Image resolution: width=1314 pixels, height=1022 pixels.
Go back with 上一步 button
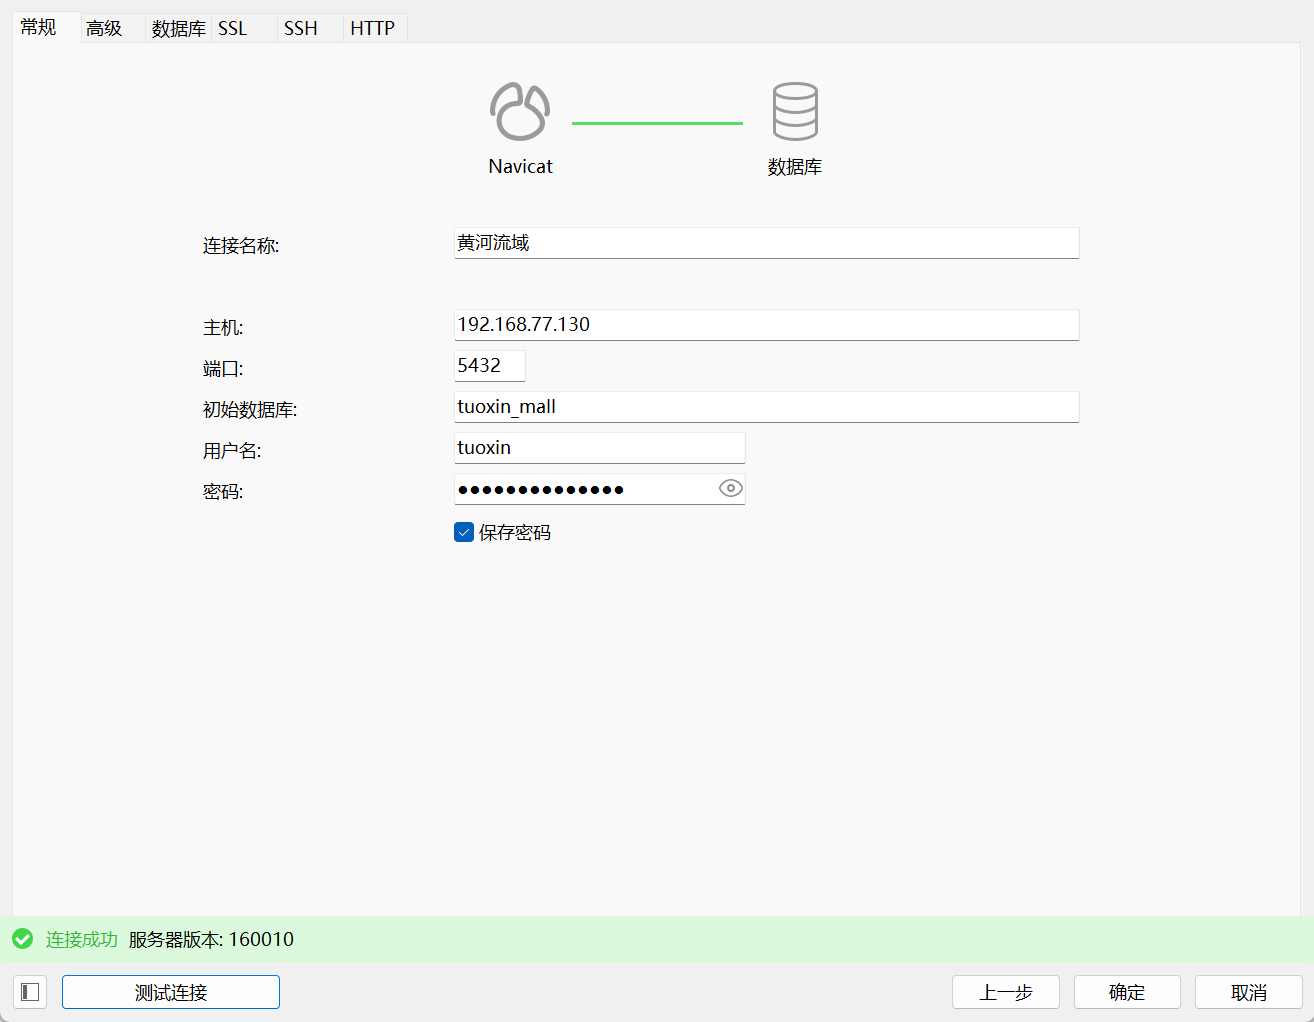(1006, 992)
